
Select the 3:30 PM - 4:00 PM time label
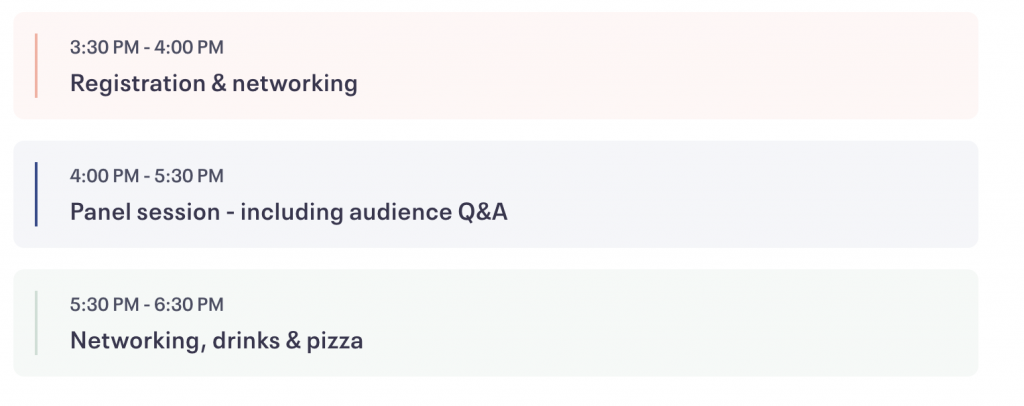pos(147,48)
